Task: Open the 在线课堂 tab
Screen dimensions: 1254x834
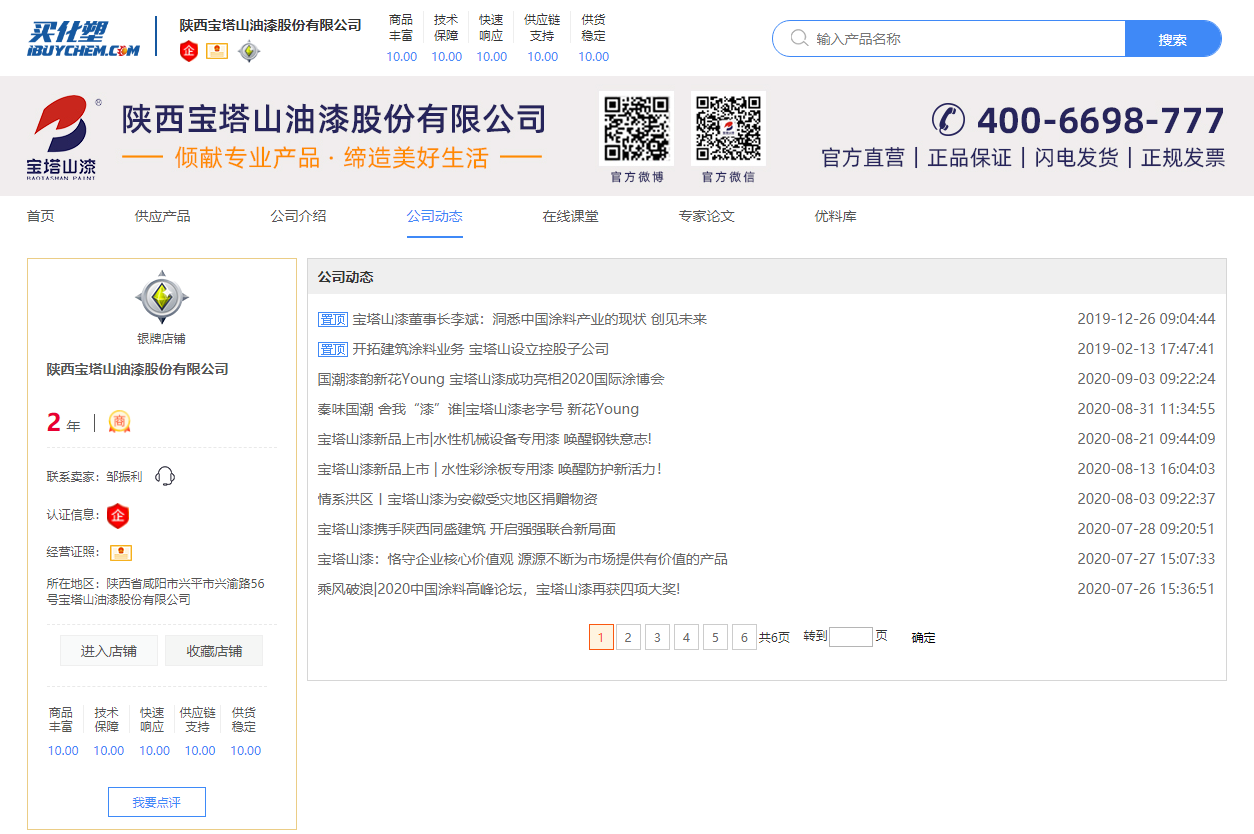Action: [x=571, y=216]
